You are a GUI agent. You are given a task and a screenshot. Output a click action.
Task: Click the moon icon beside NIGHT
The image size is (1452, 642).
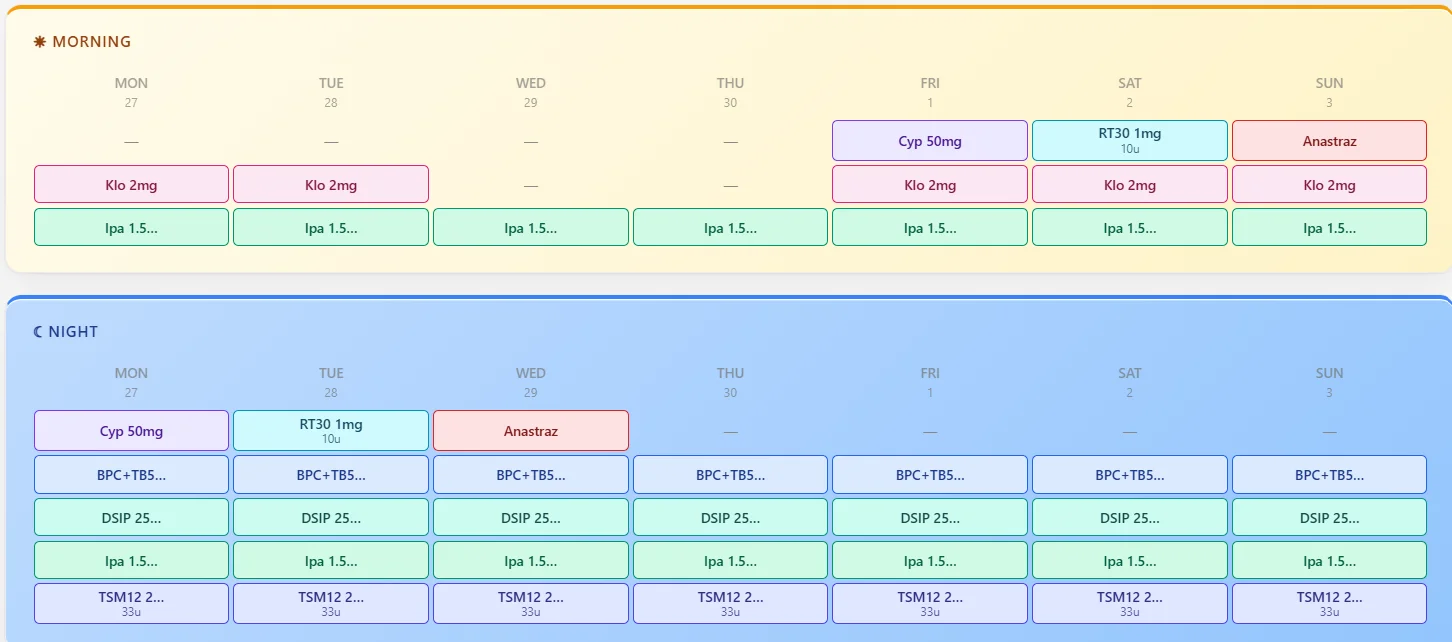tap(39, 332)
